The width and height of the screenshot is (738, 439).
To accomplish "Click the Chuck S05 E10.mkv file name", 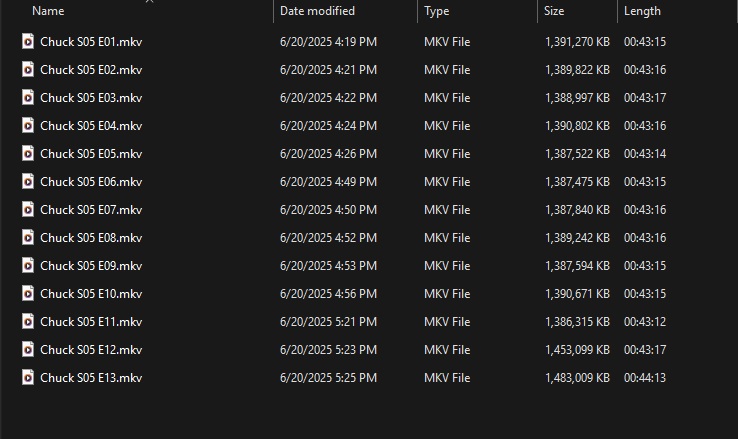I will (91, 294).
